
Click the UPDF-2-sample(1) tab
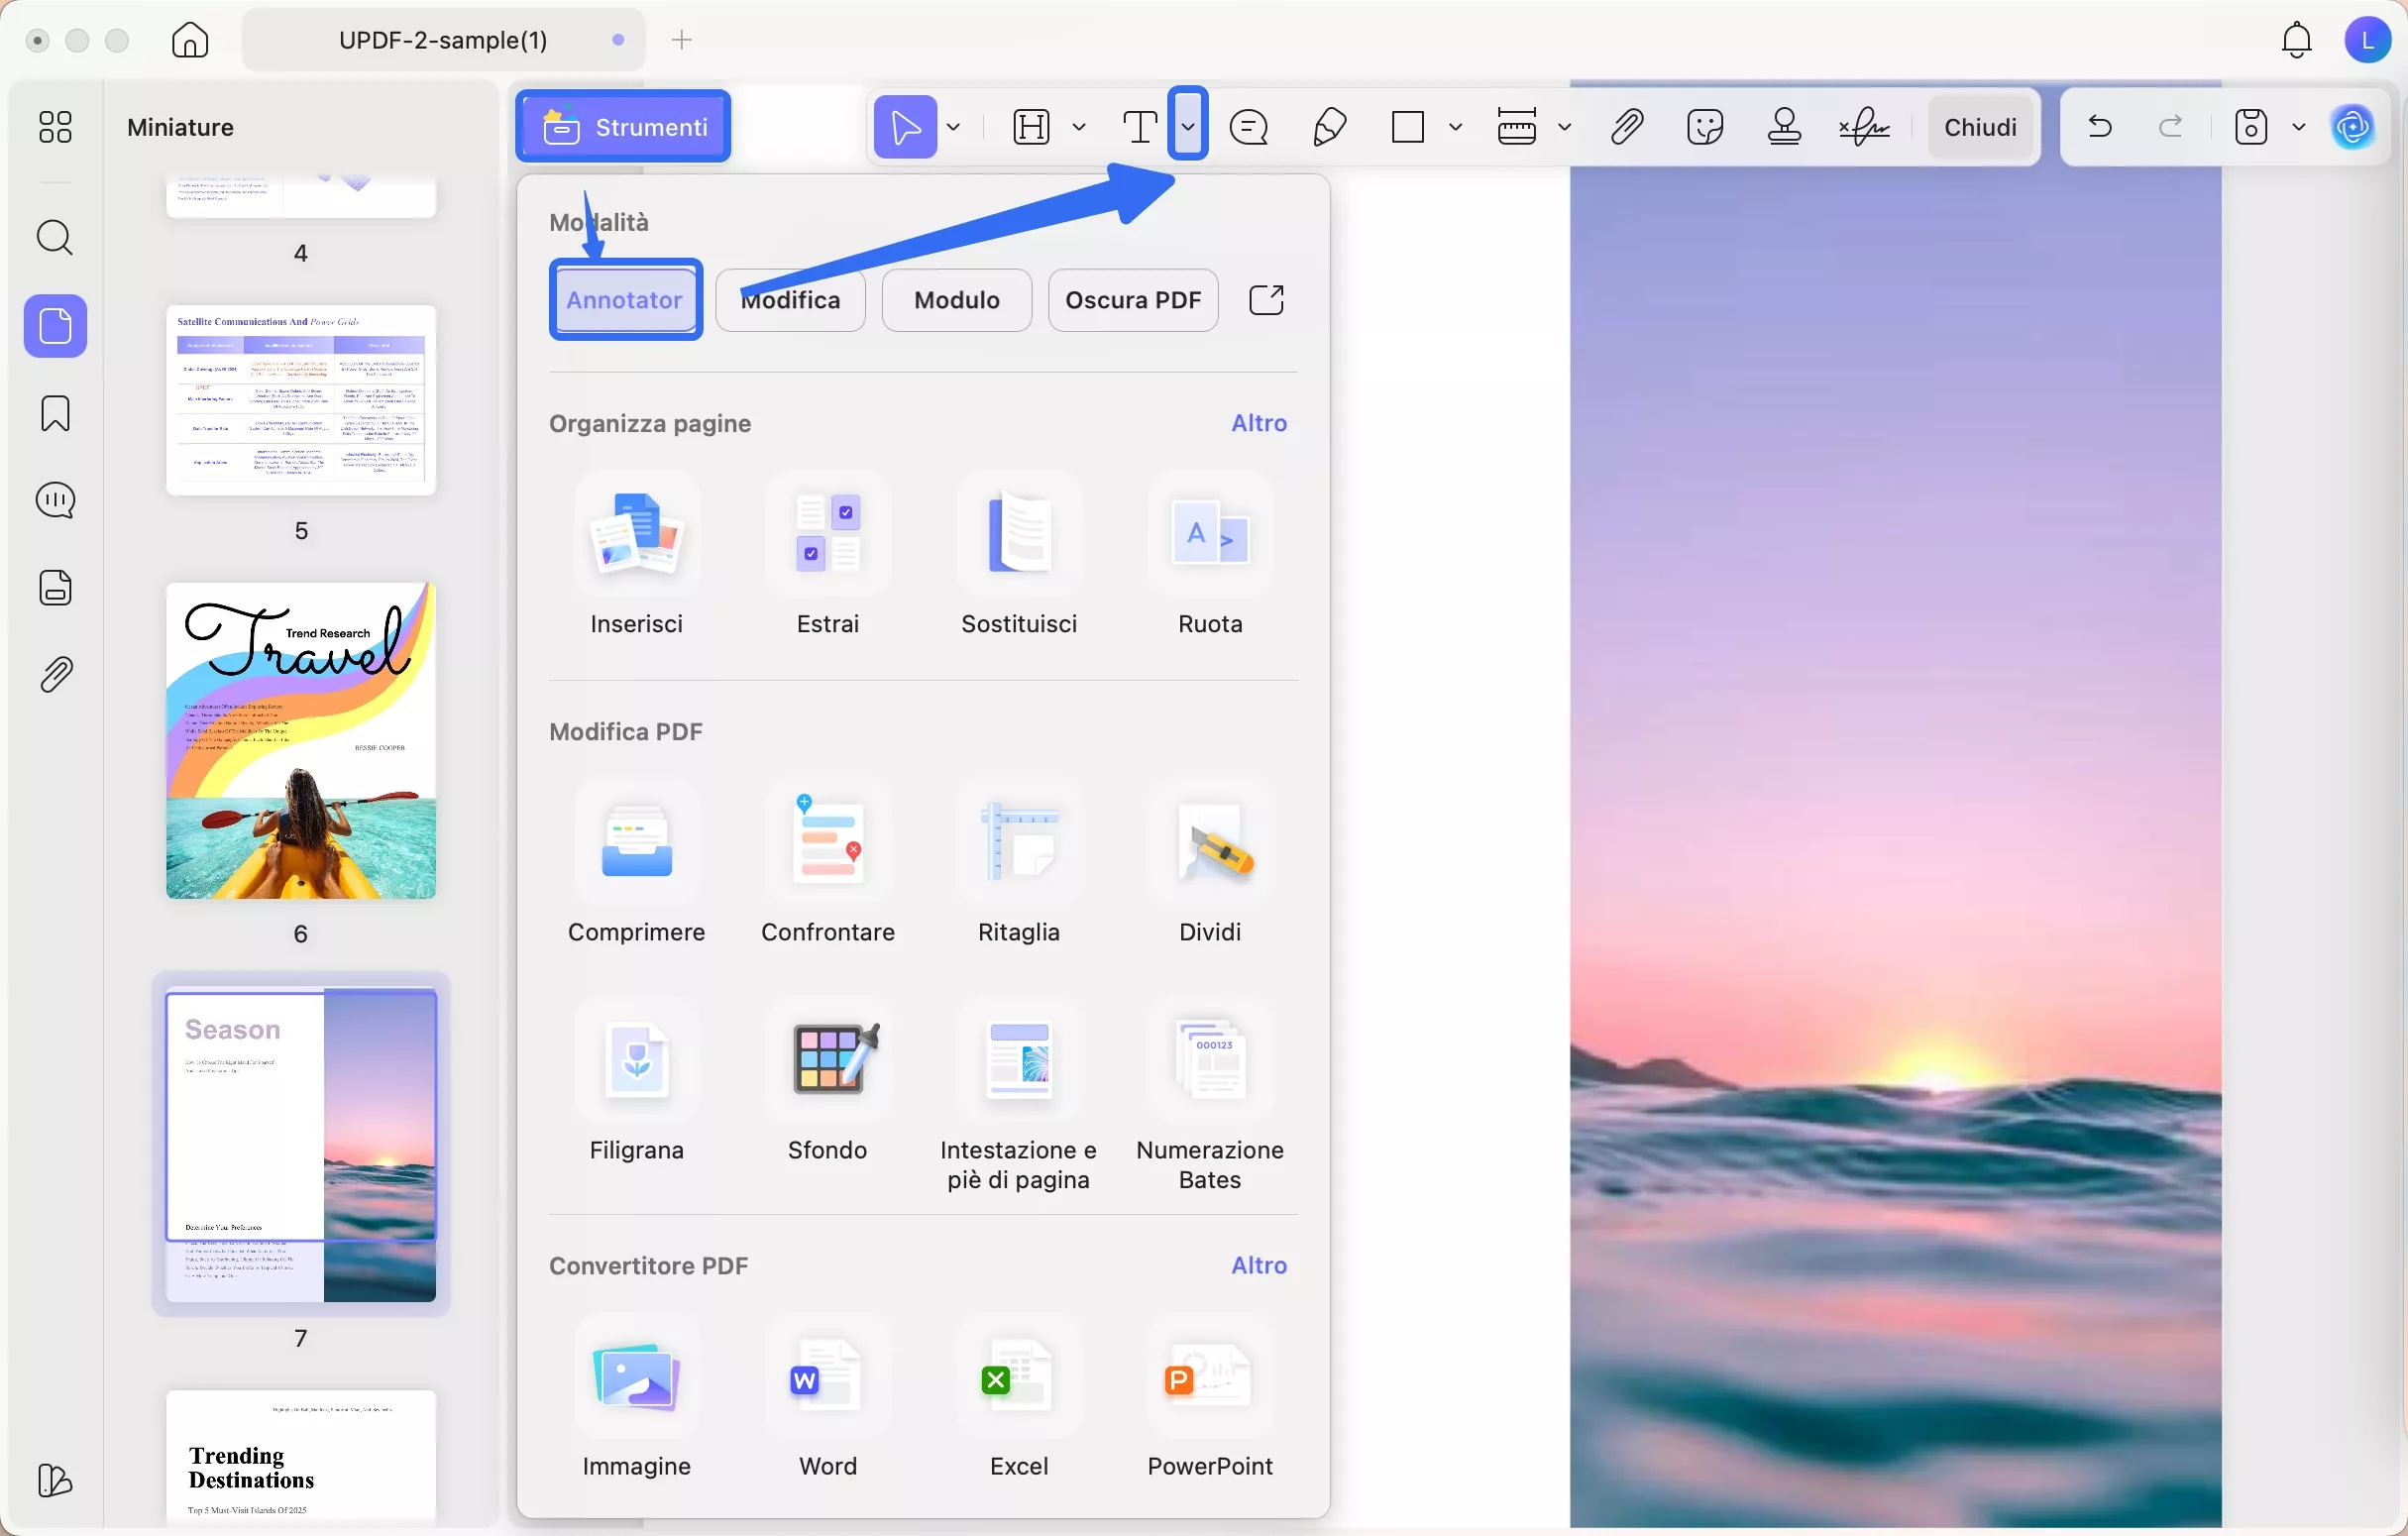click(x=443, y=40)
